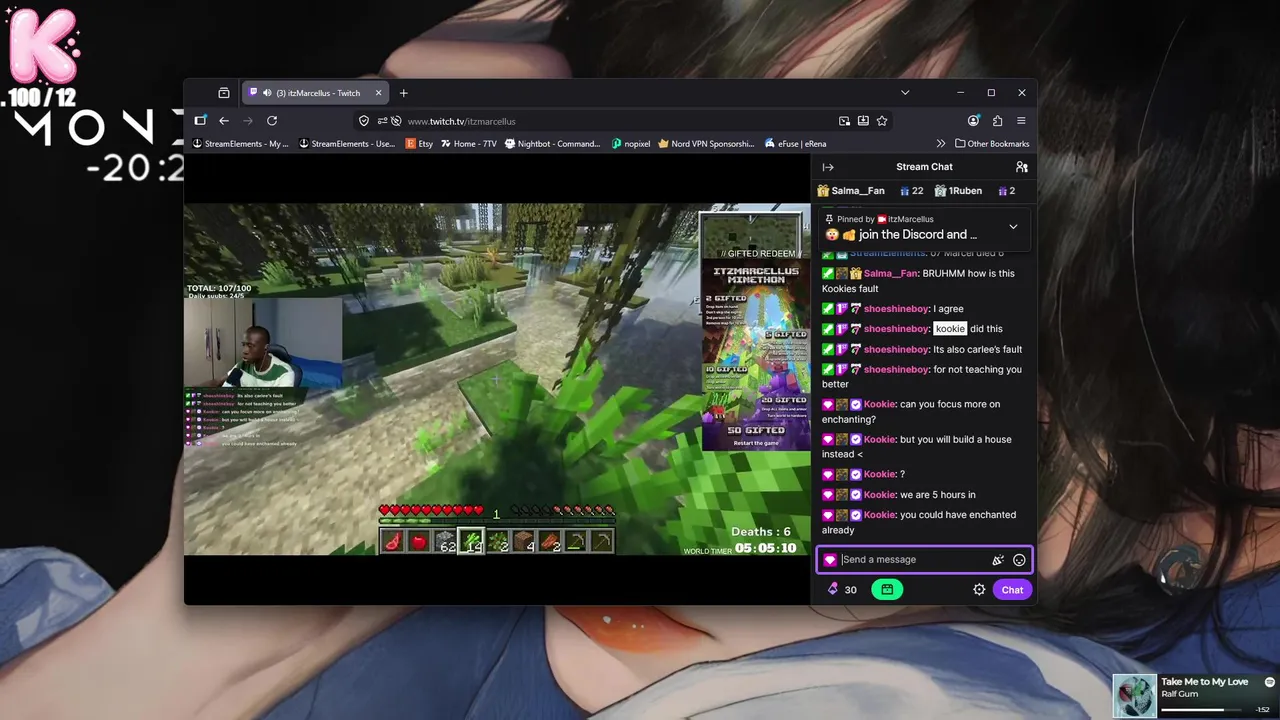Open the Firefox account icon
This screenshot has width=1280, height=720.
[x=974, y=121]
